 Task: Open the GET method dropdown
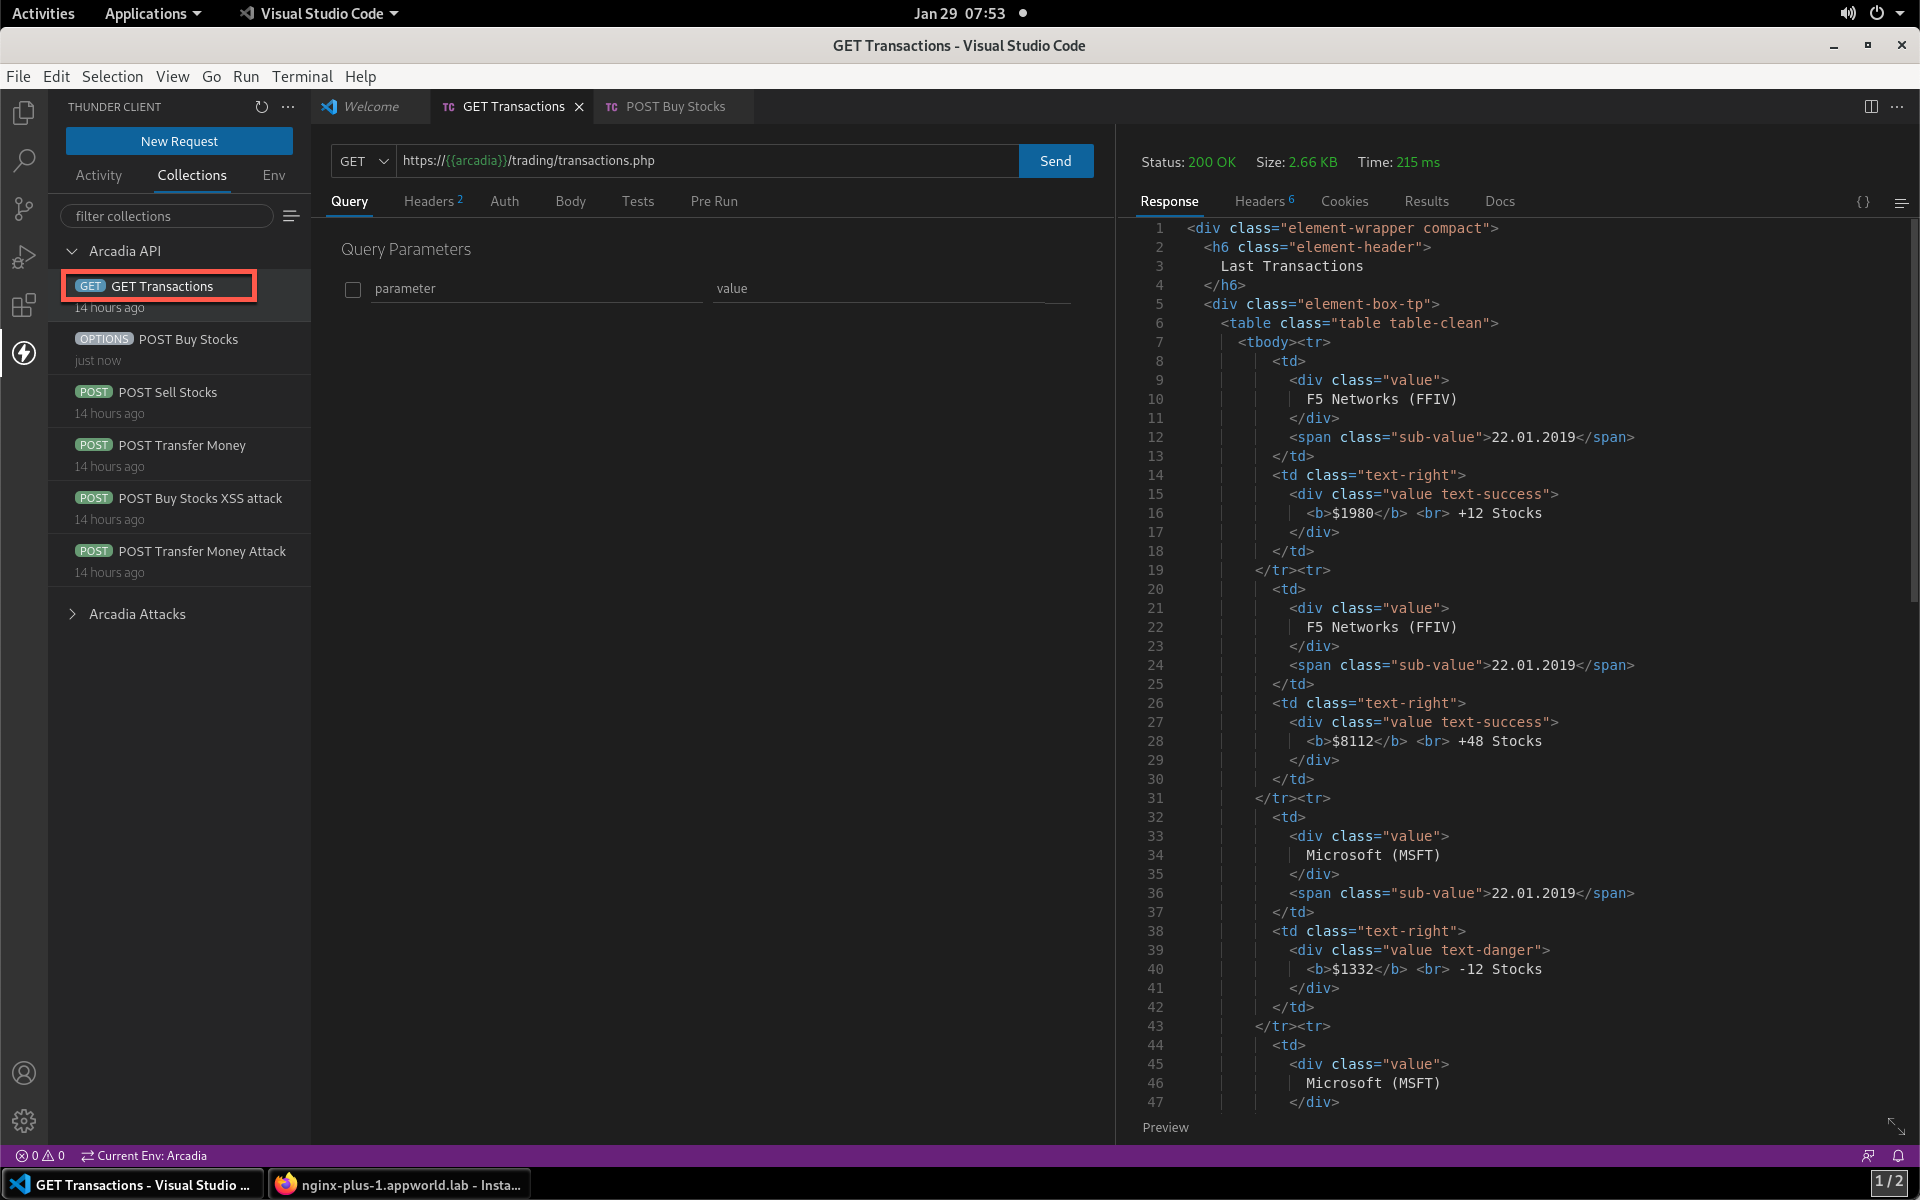coord(364,161)
